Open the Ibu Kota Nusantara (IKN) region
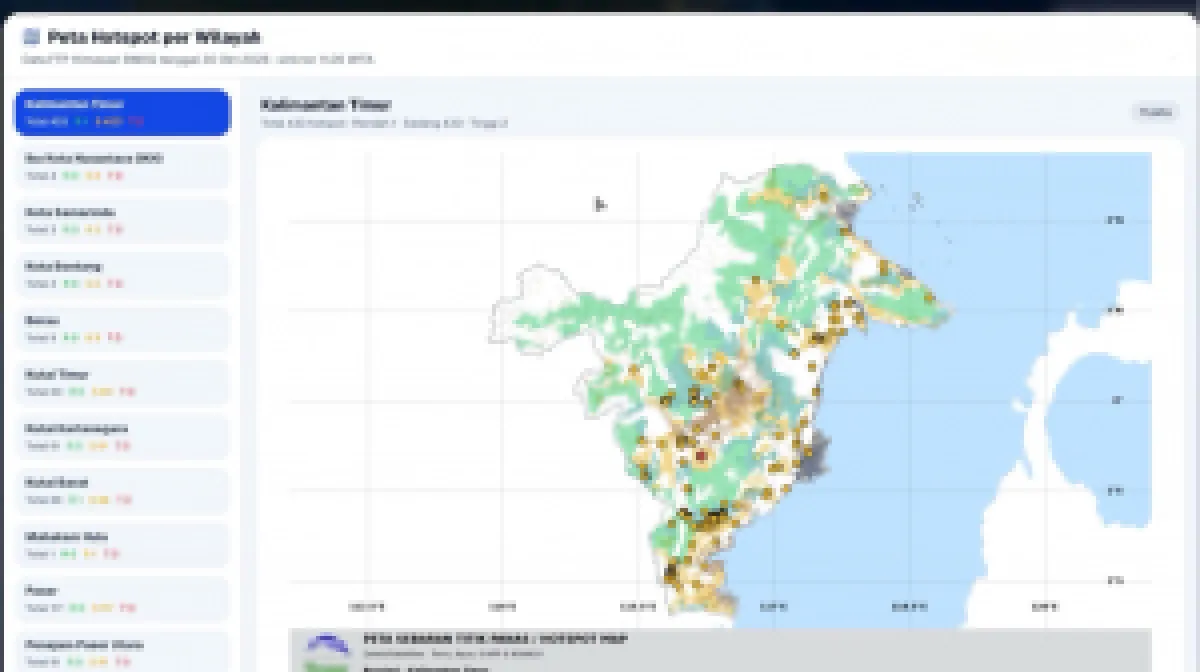 (x=122, y=166)
